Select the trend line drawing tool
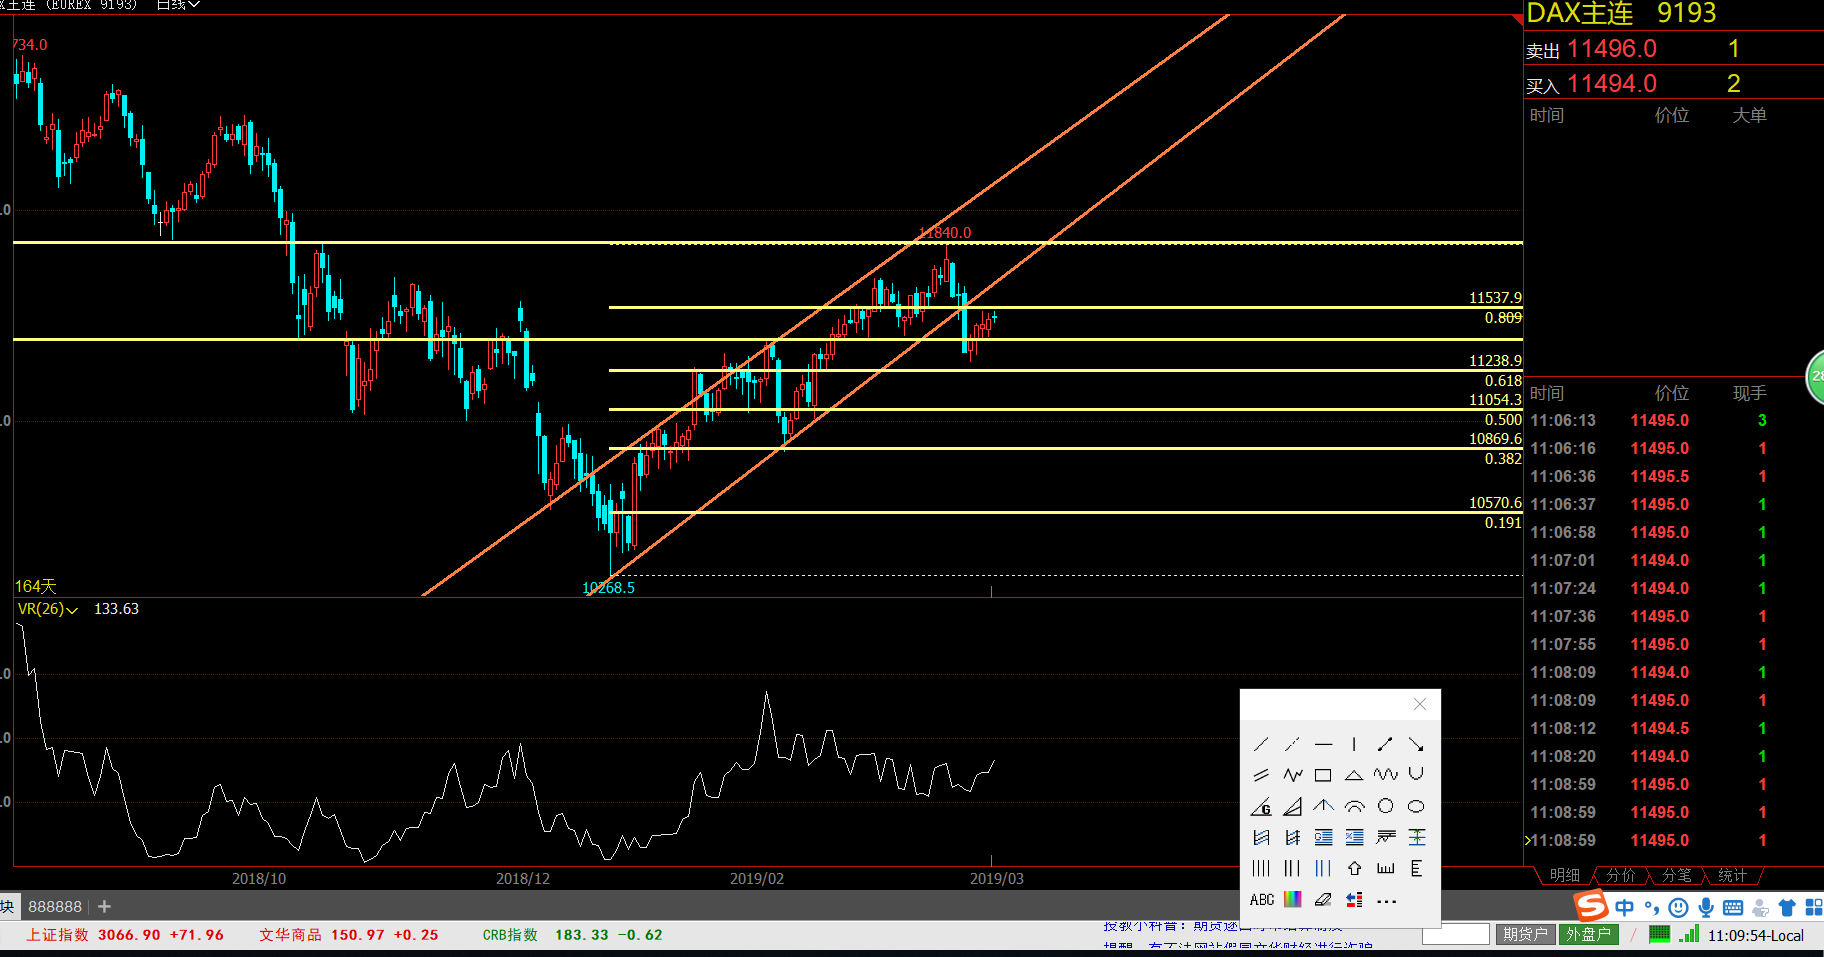The image size is (1824, 957). [x=1261, y=744]
